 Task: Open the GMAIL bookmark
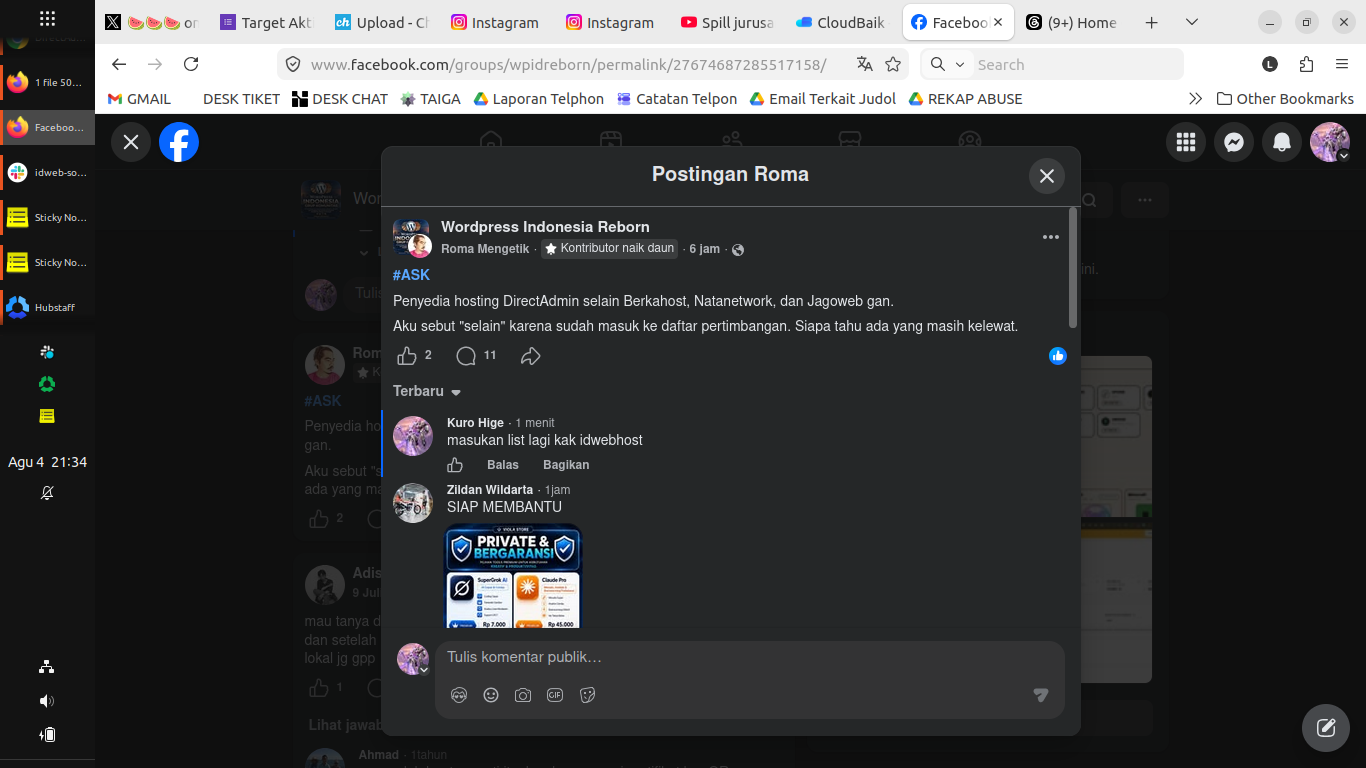(139, 99)
